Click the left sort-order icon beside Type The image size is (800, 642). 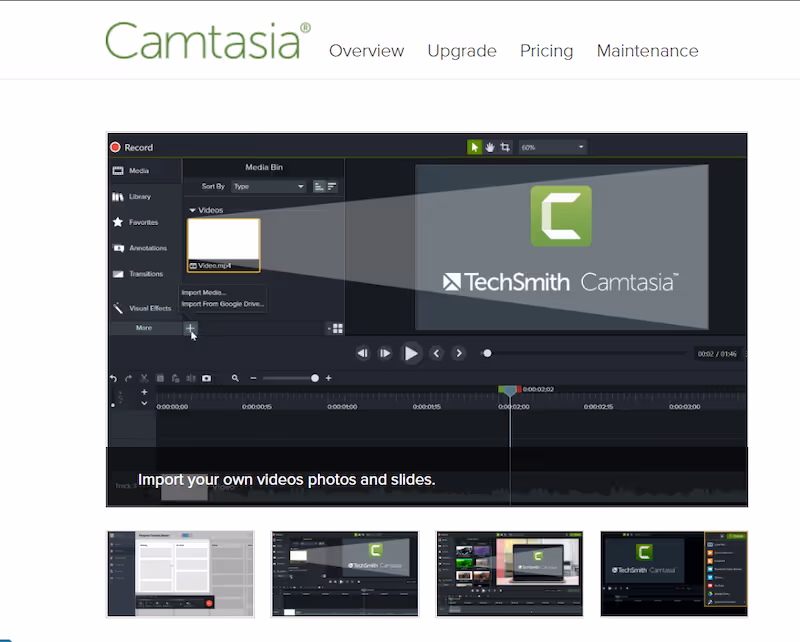(319, 187)
